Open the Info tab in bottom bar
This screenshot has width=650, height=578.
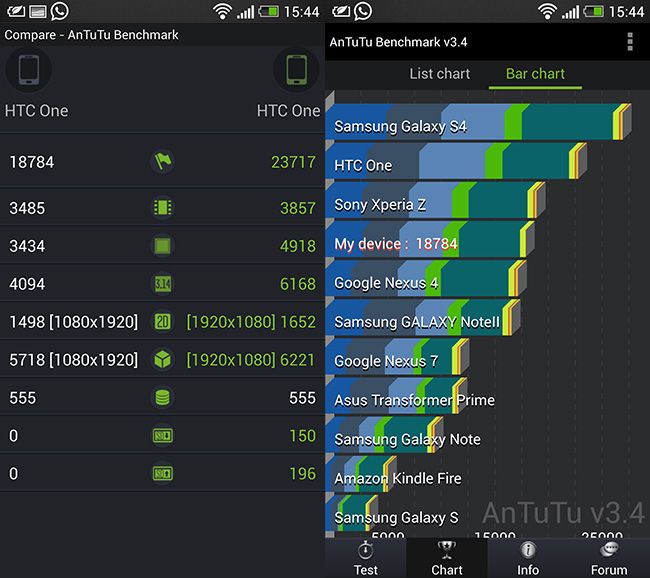click(528, 558)
